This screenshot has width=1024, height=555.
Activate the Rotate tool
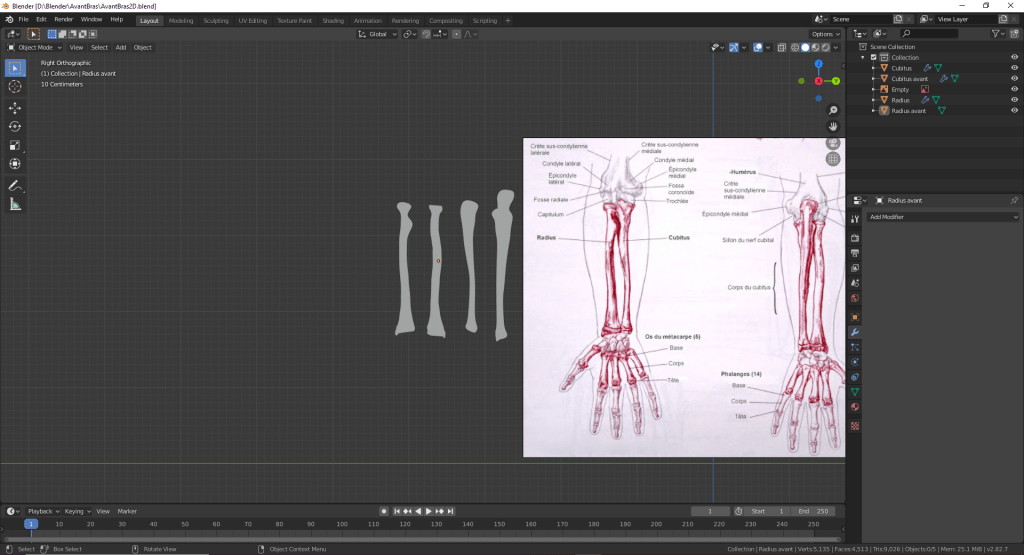15,126
